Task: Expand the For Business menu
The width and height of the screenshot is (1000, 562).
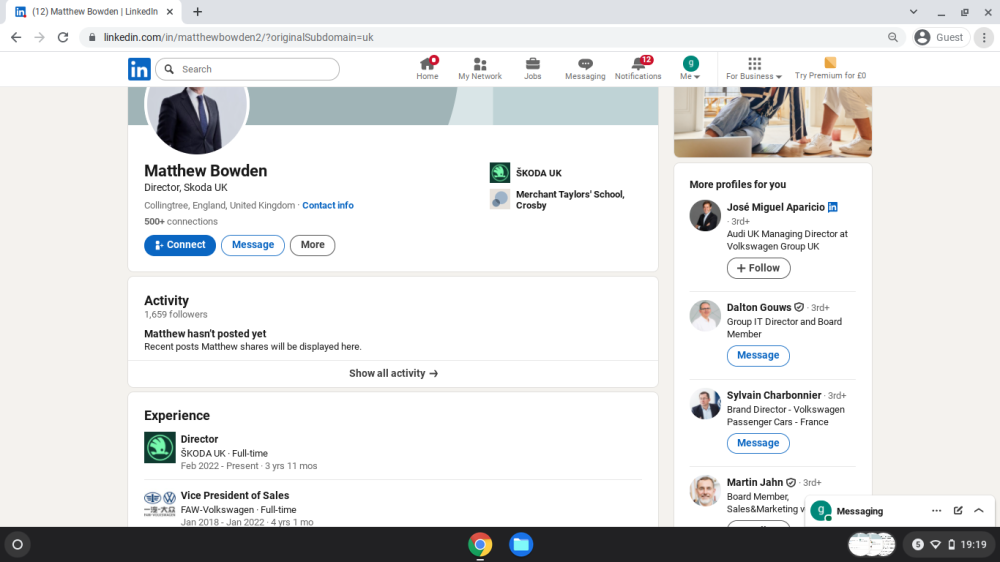Action: coord(754,68)
